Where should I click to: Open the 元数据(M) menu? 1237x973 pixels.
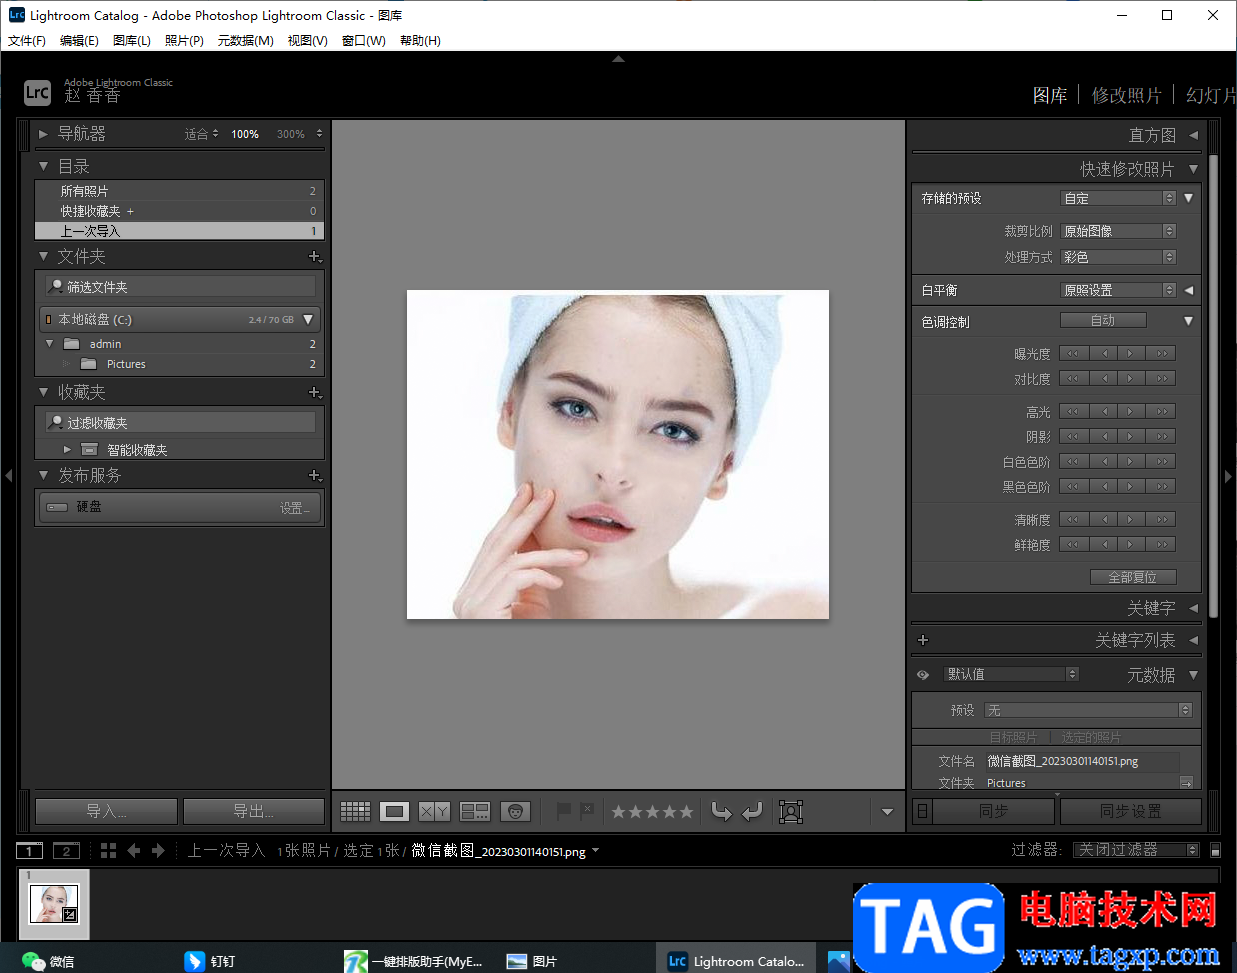pyautogui.click(x=245, y=41)
